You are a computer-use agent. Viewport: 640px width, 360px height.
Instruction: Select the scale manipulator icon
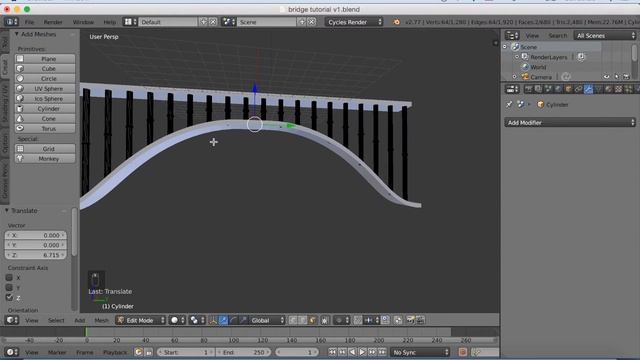[243, 320]
